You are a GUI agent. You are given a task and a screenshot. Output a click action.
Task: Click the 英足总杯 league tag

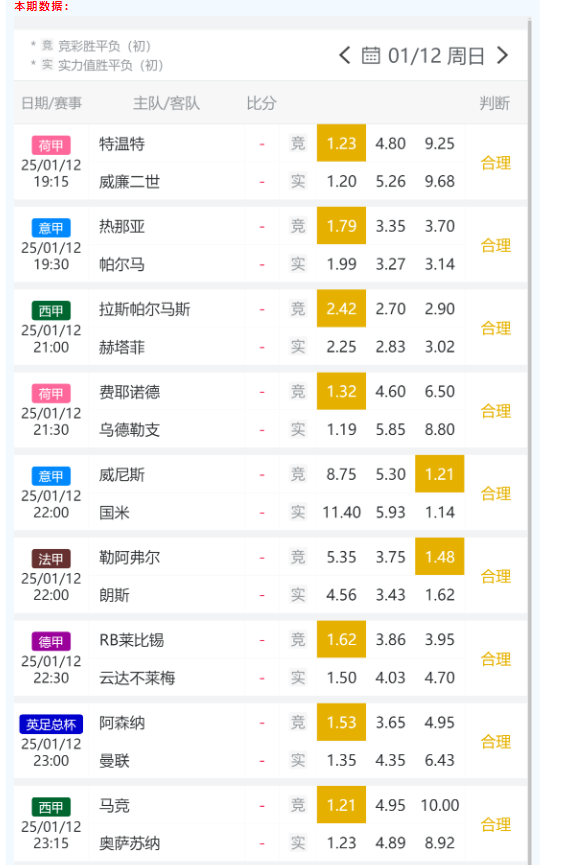(51, 724)
